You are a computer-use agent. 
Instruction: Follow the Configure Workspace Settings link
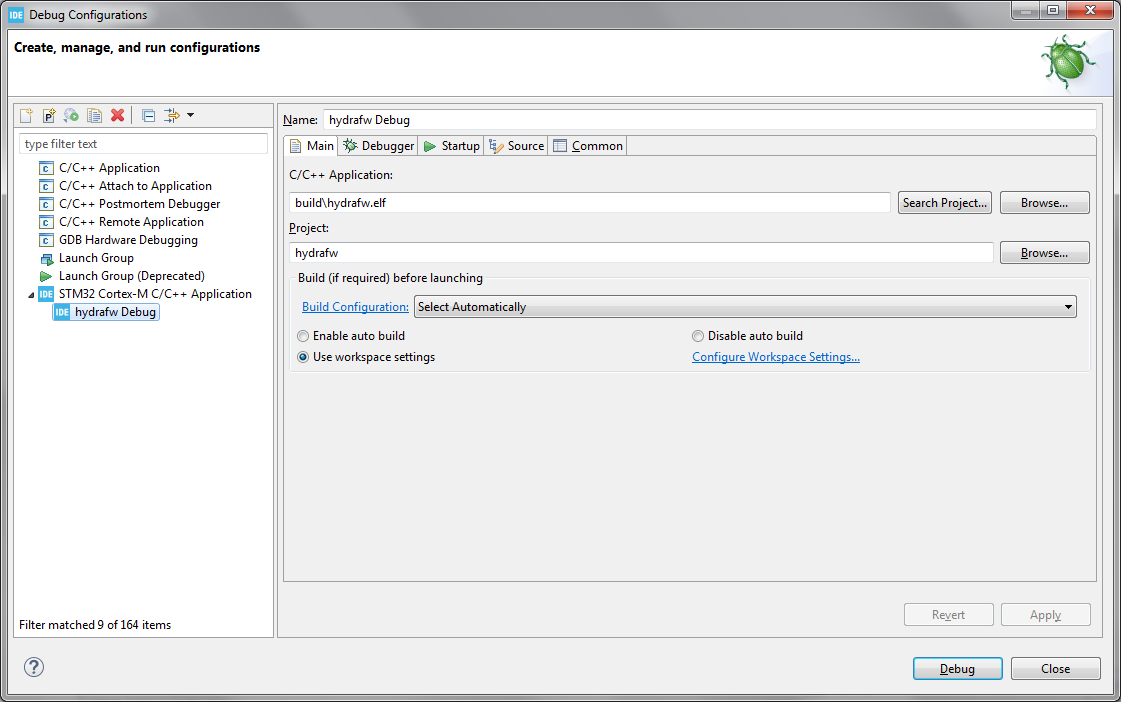(x=776, y=356)
